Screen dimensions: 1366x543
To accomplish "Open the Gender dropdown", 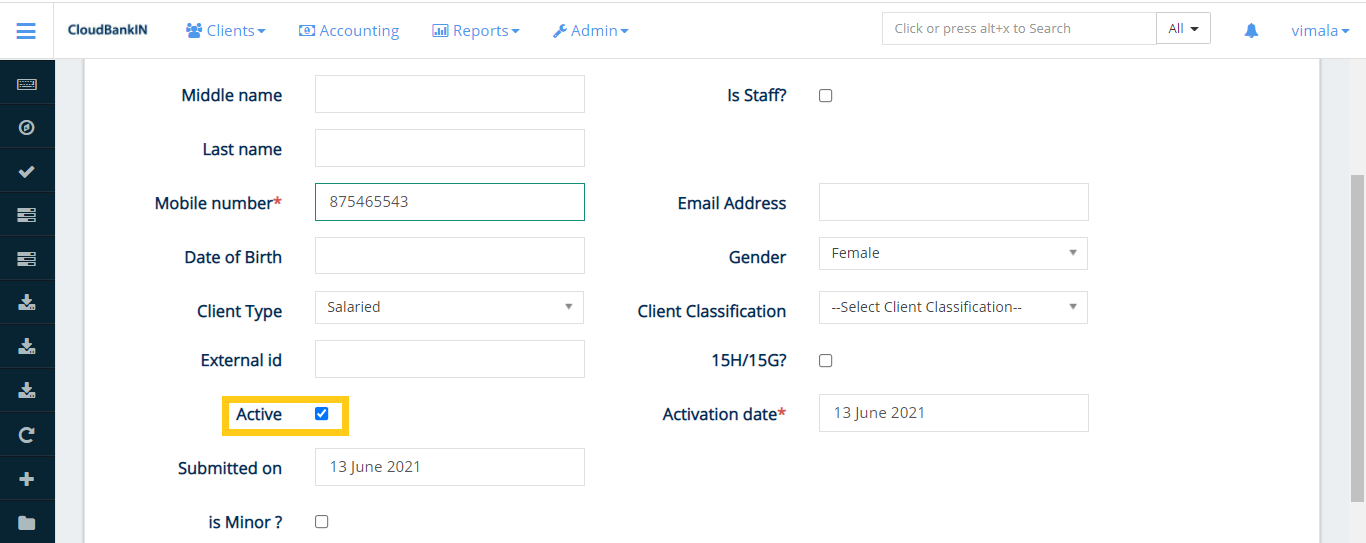I will 952,254.
